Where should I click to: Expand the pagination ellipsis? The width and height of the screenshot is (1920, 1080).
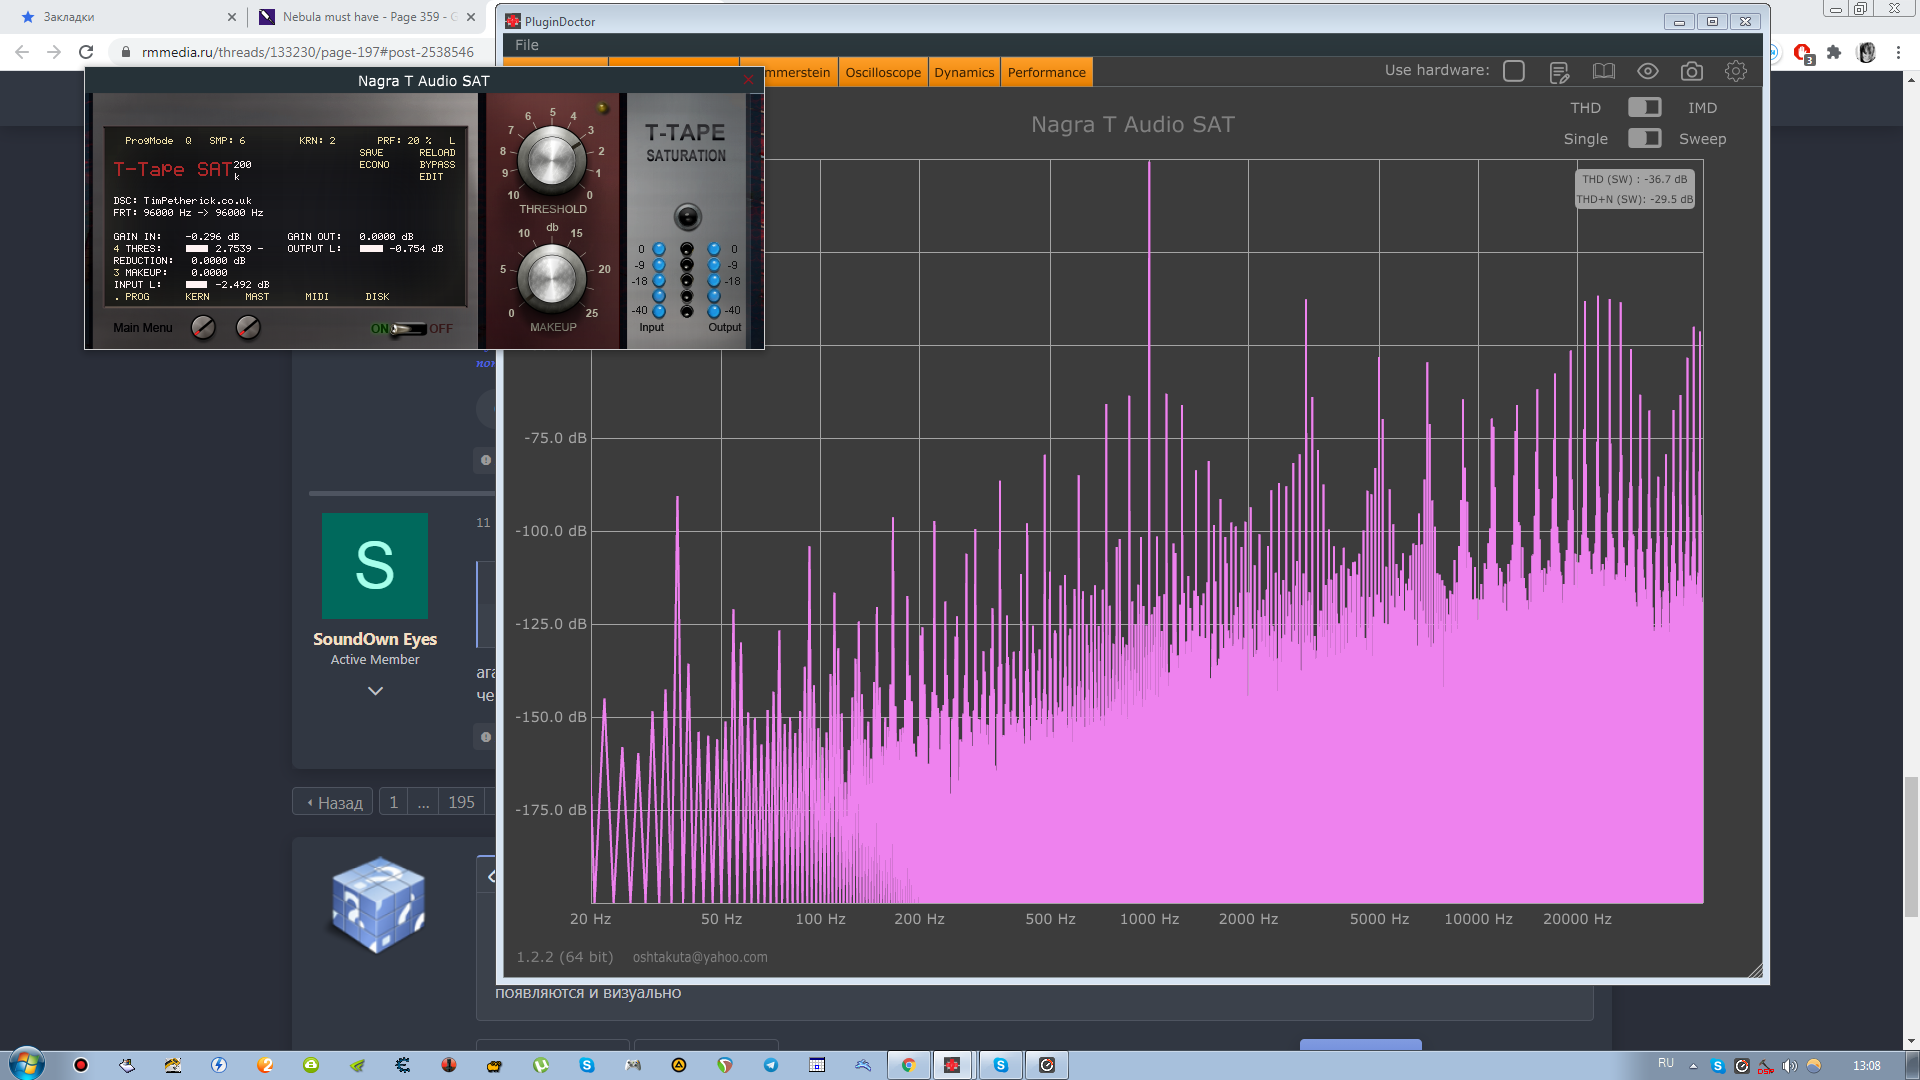[x=423, y=802]
